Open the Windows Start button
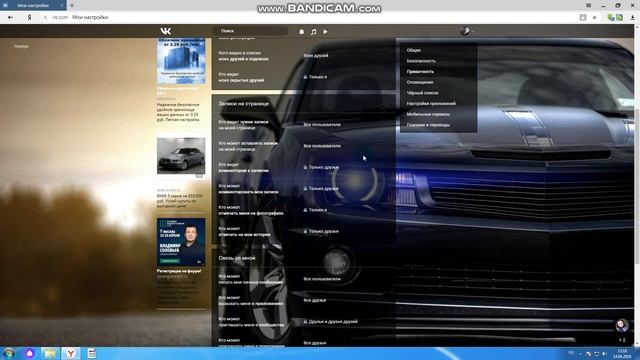Screen dimensions: 640x360 tap(9, 353)
